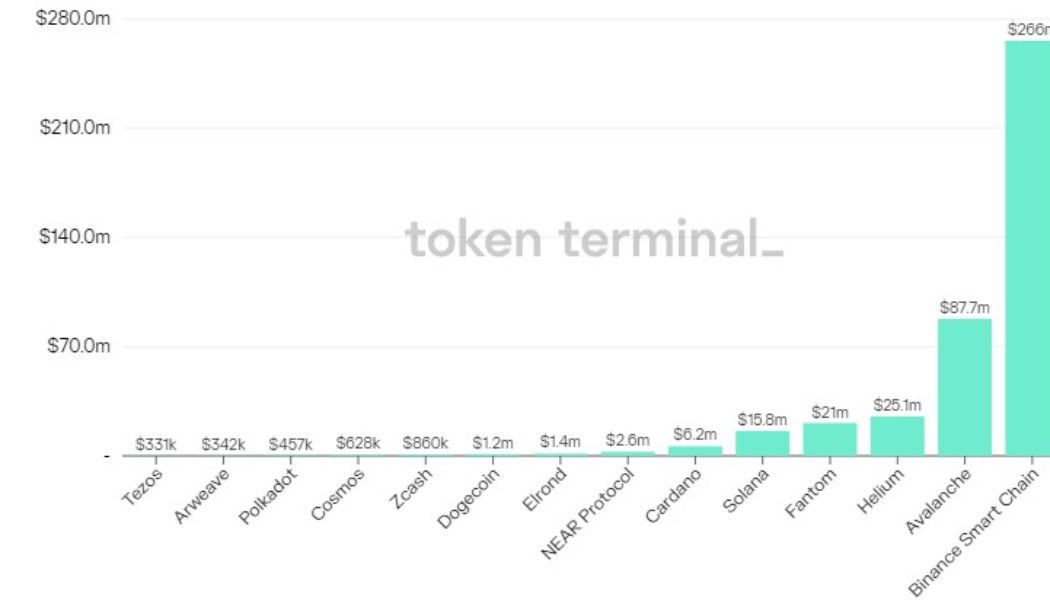Click the $331k value above Tezos
Viewport: 1050px width, 600px height.
(x=156, y=443)
